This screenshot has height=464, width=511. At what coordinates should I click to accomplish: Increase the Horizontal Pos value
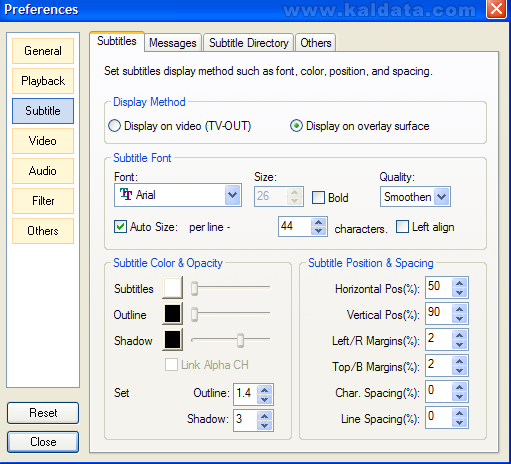pyautogui.click(x=460, y=283)
